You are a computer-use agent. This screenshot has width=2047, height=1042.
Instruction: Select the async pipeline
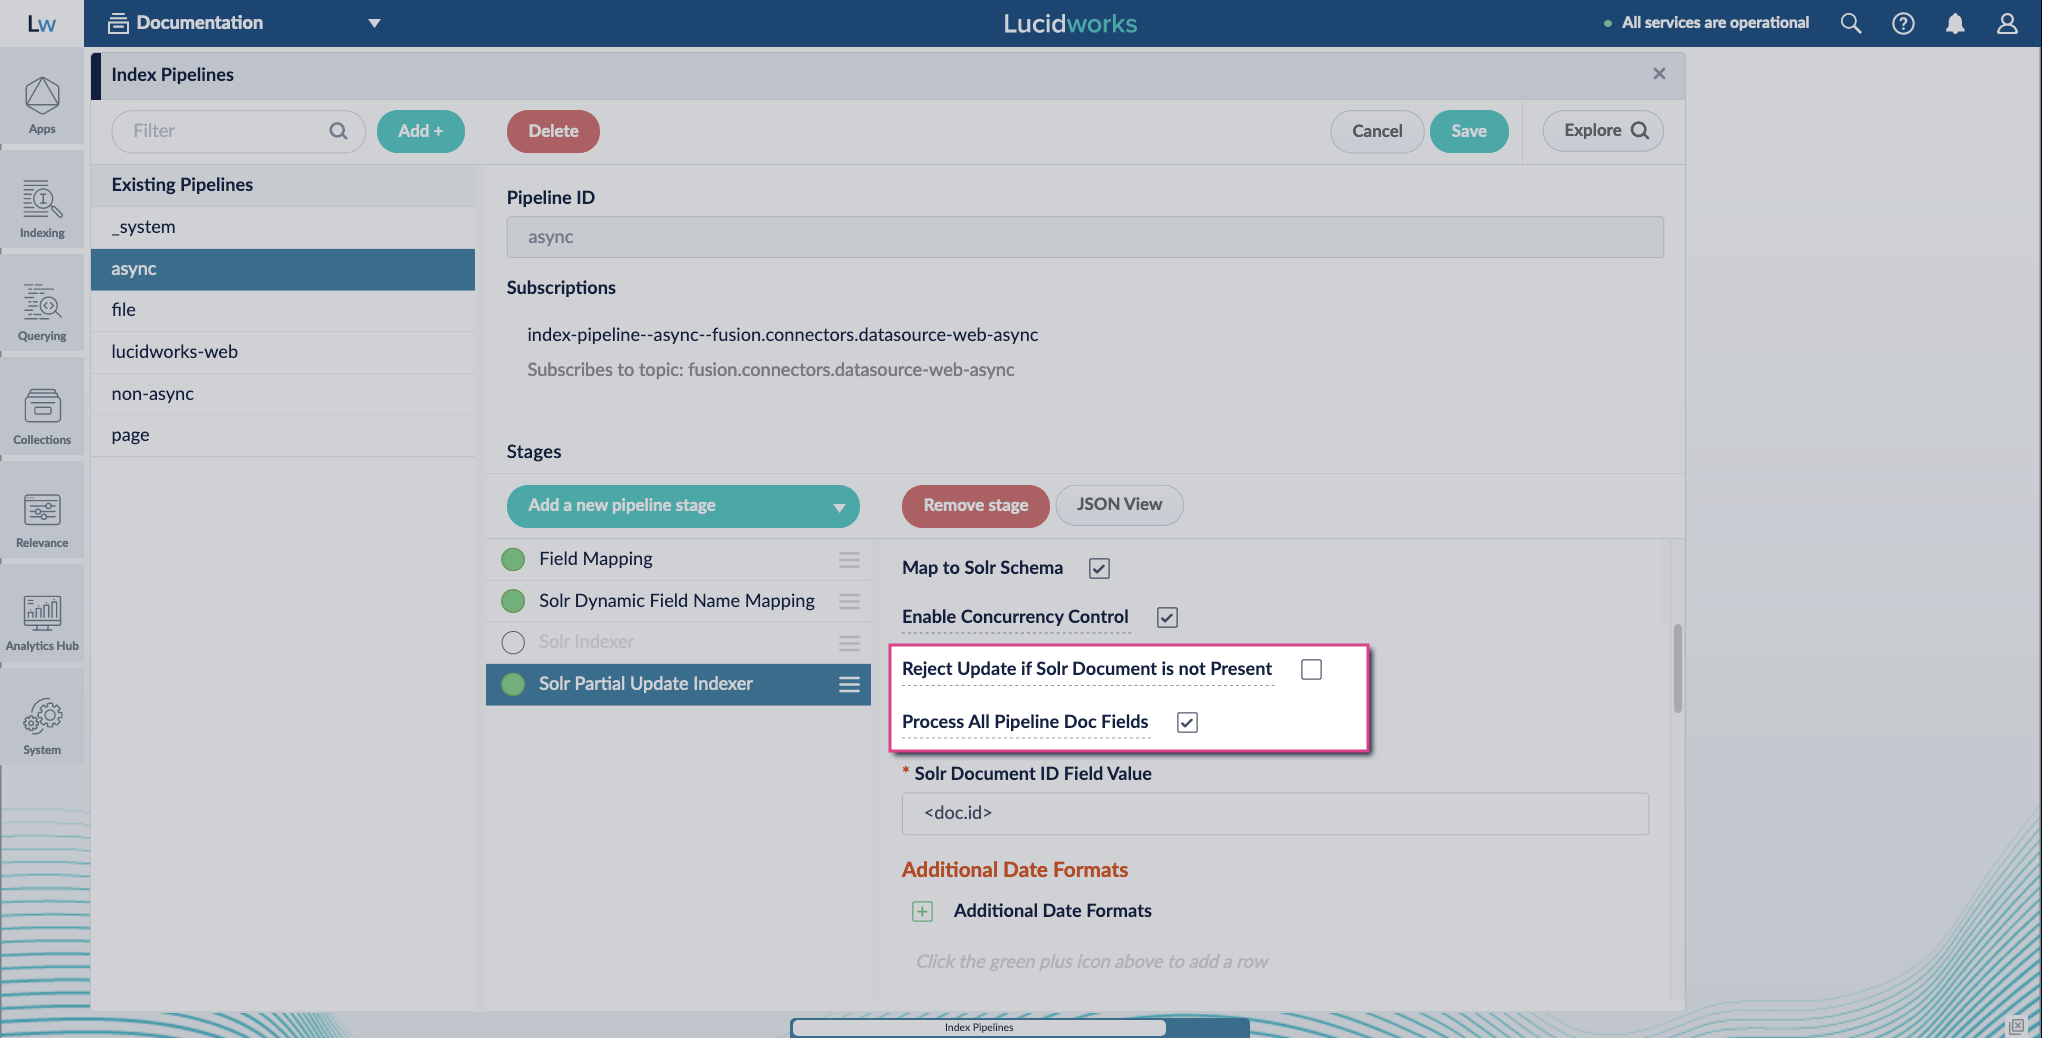click(x=283, y=269)
